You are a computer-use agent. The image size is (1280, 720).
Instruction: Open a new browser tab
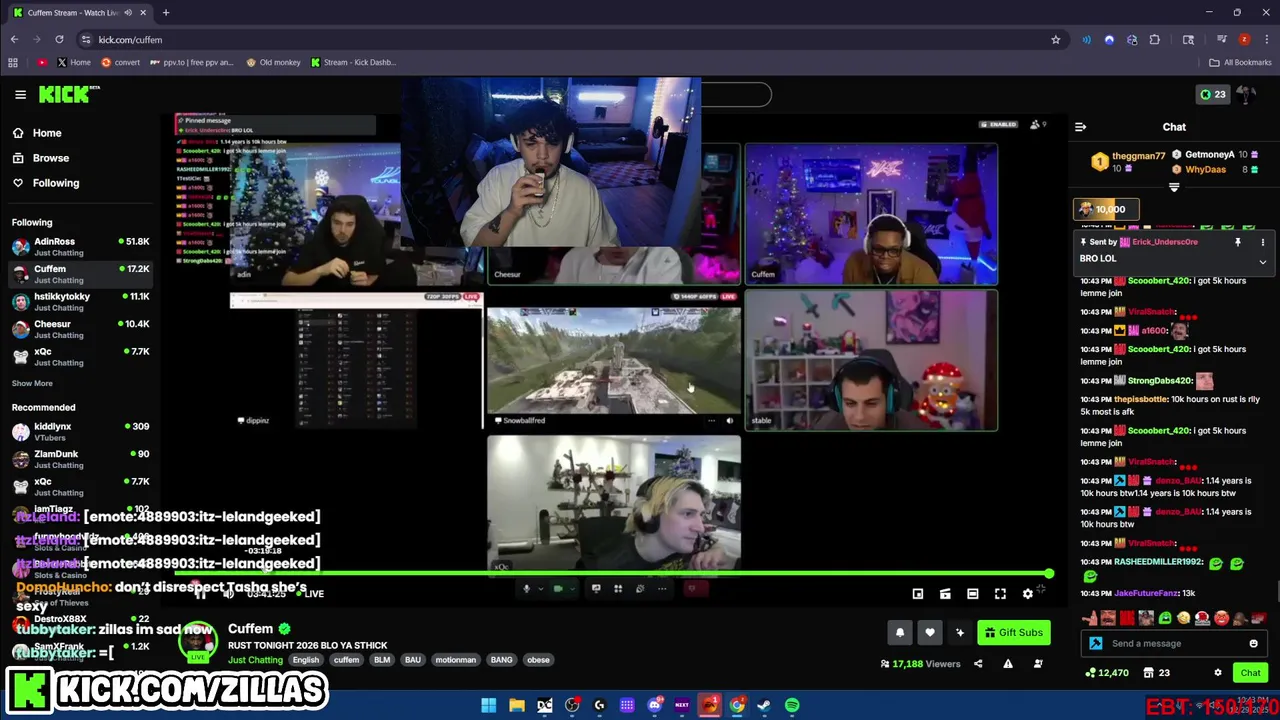coord(166,13)
